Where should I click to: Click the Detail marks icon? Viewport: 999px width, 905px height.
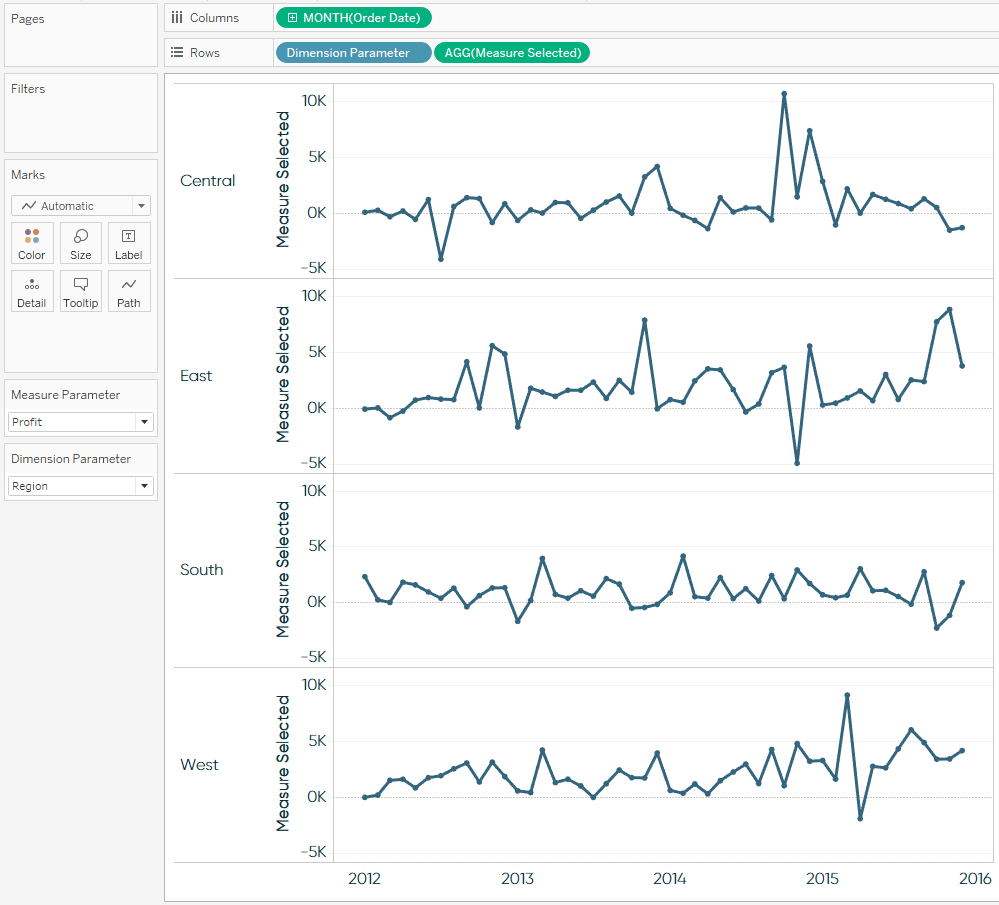[x=31, y=291]
